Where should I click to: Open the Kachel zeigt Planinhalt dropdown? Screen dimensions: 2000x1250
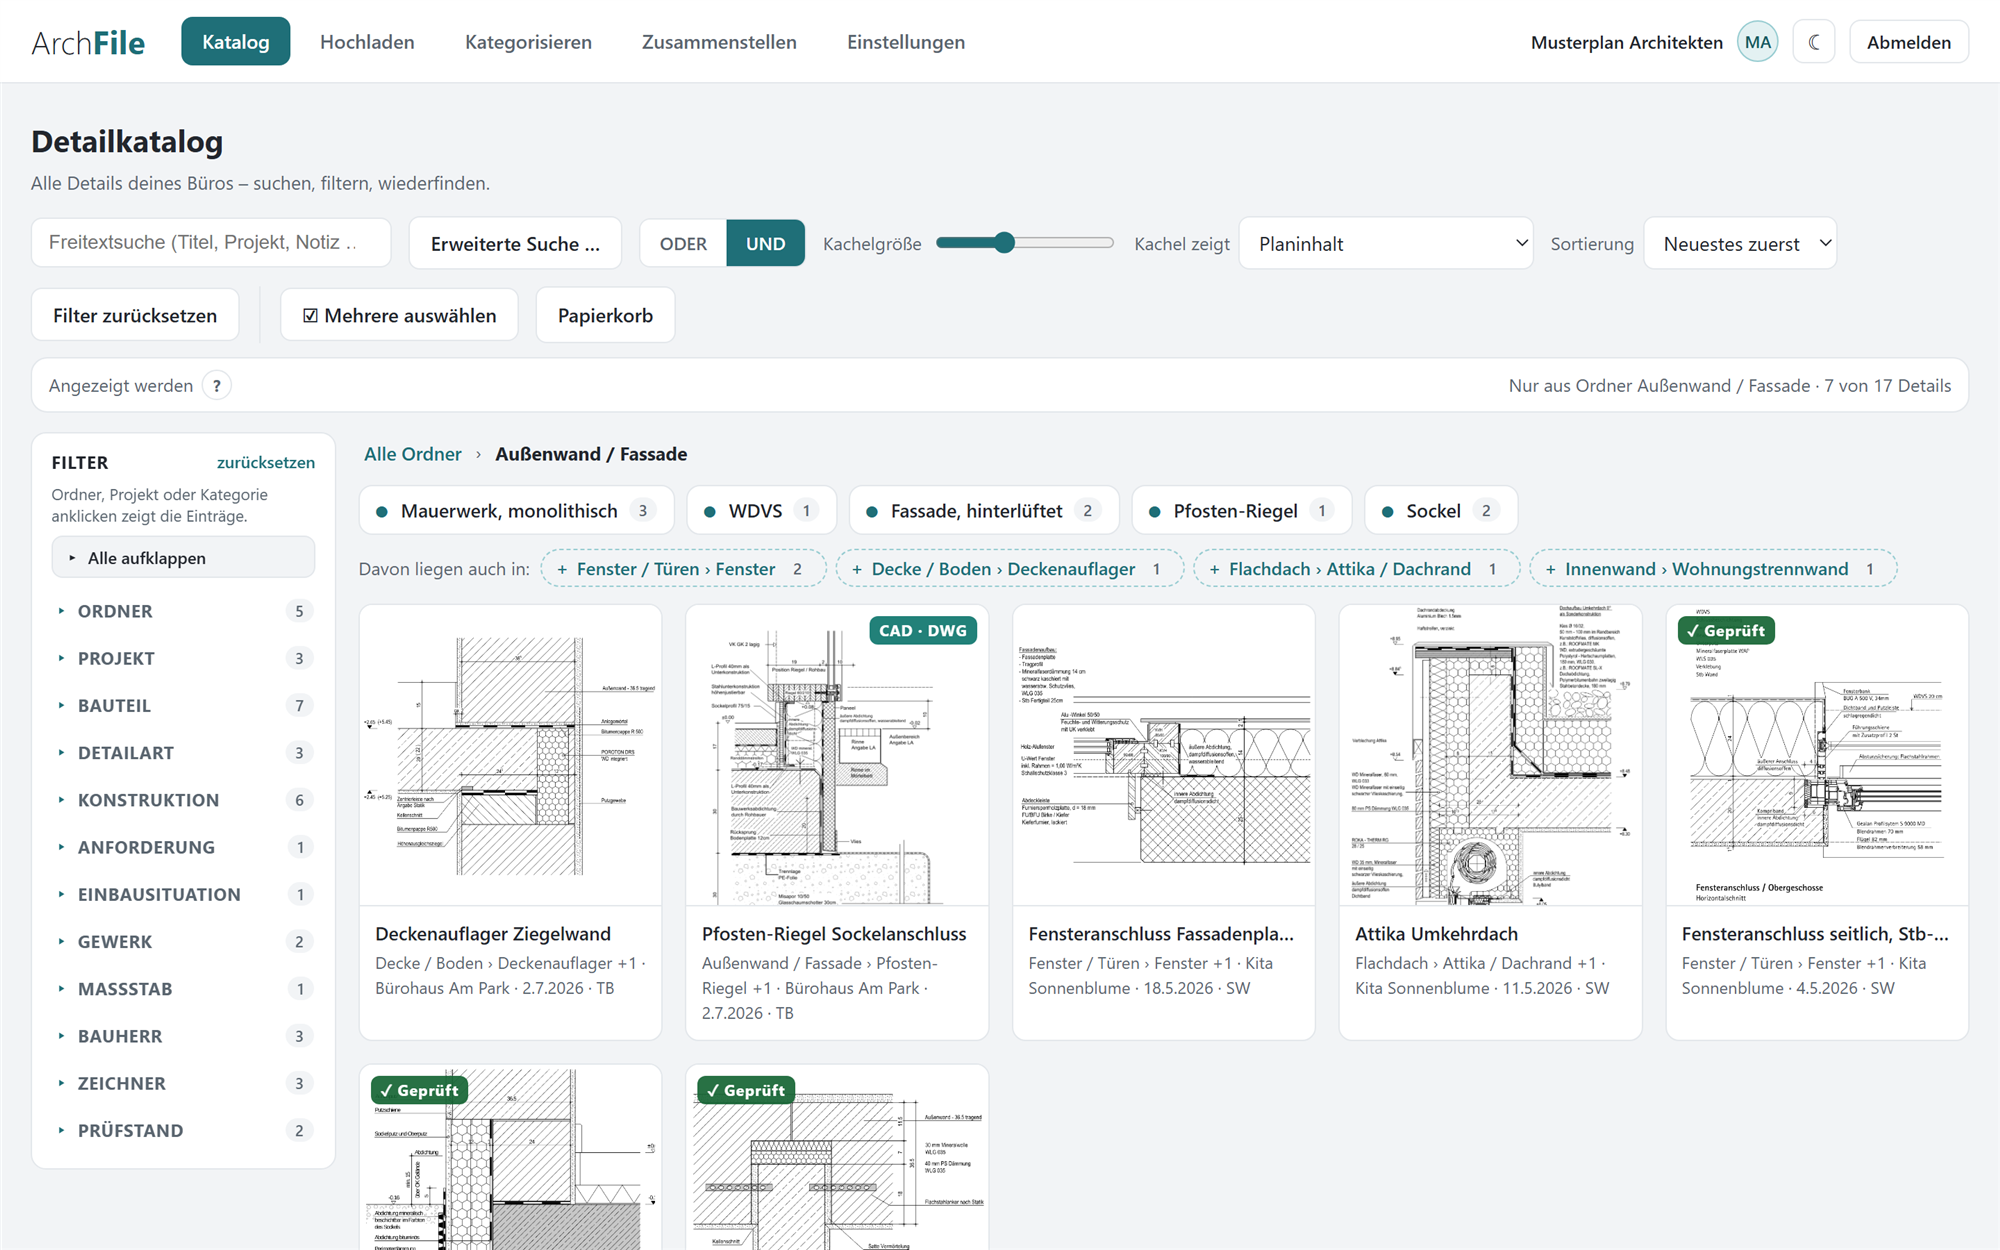tap(1386, 244)
